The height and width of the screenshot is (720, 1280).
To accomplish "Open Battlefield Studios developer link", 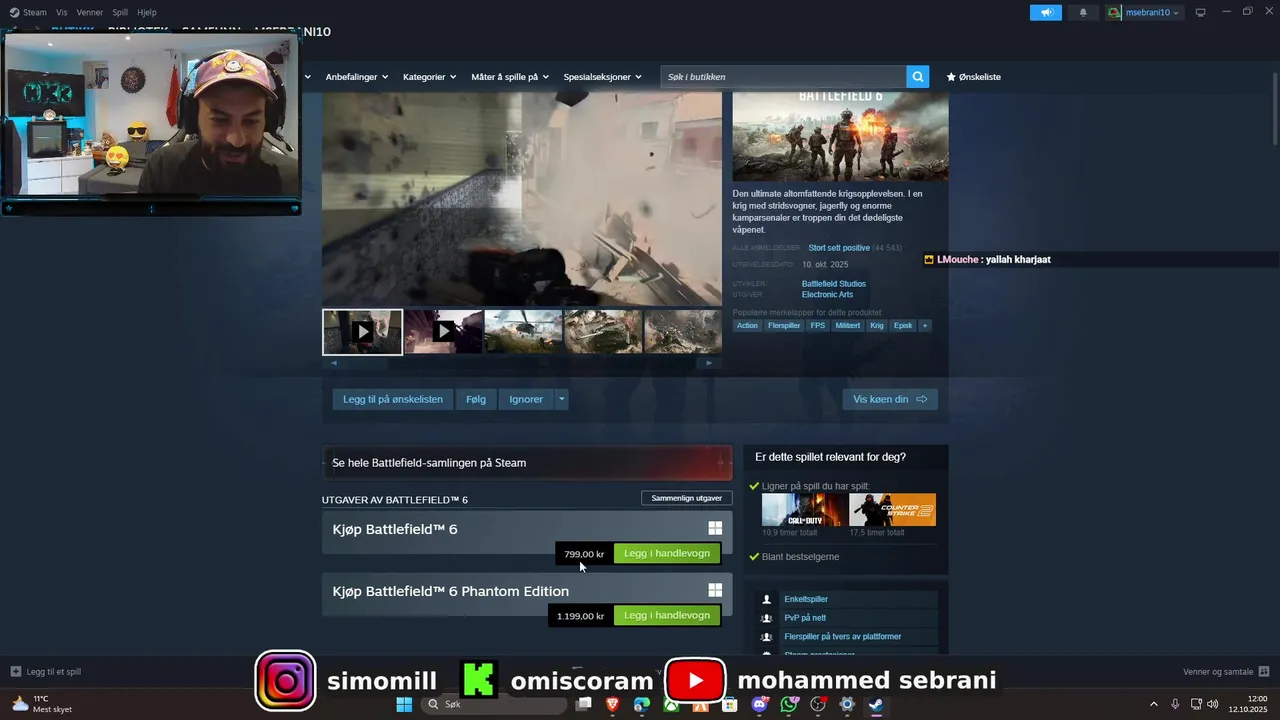I will (834, 284).
